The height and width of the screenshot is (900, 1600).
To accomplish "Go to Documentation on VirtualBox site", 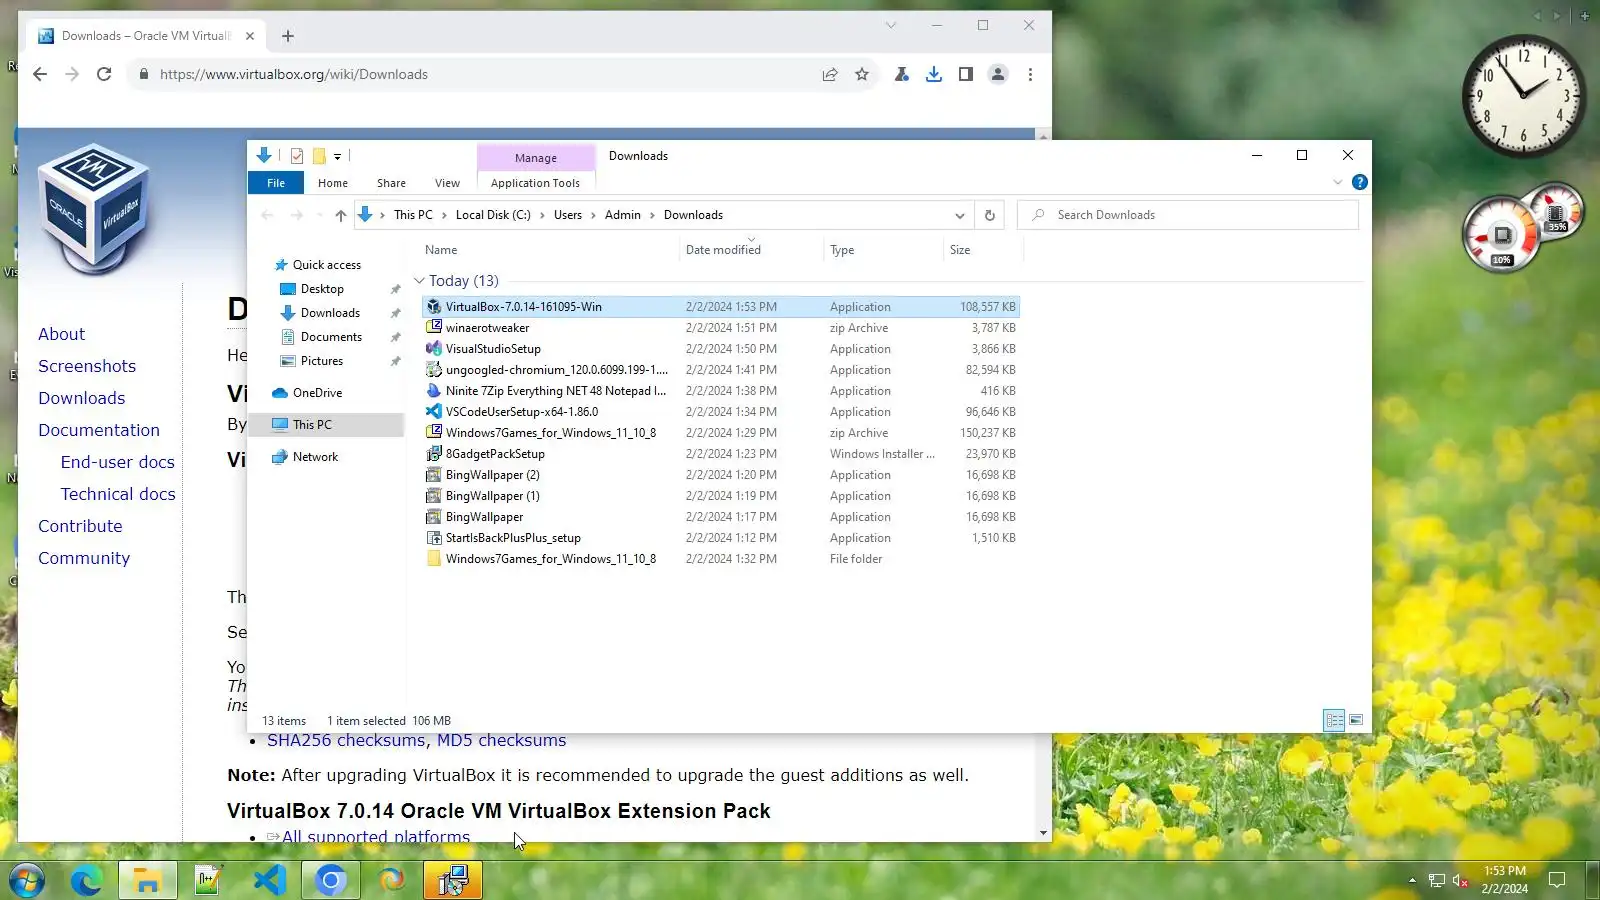I will [x=99, y=430].
